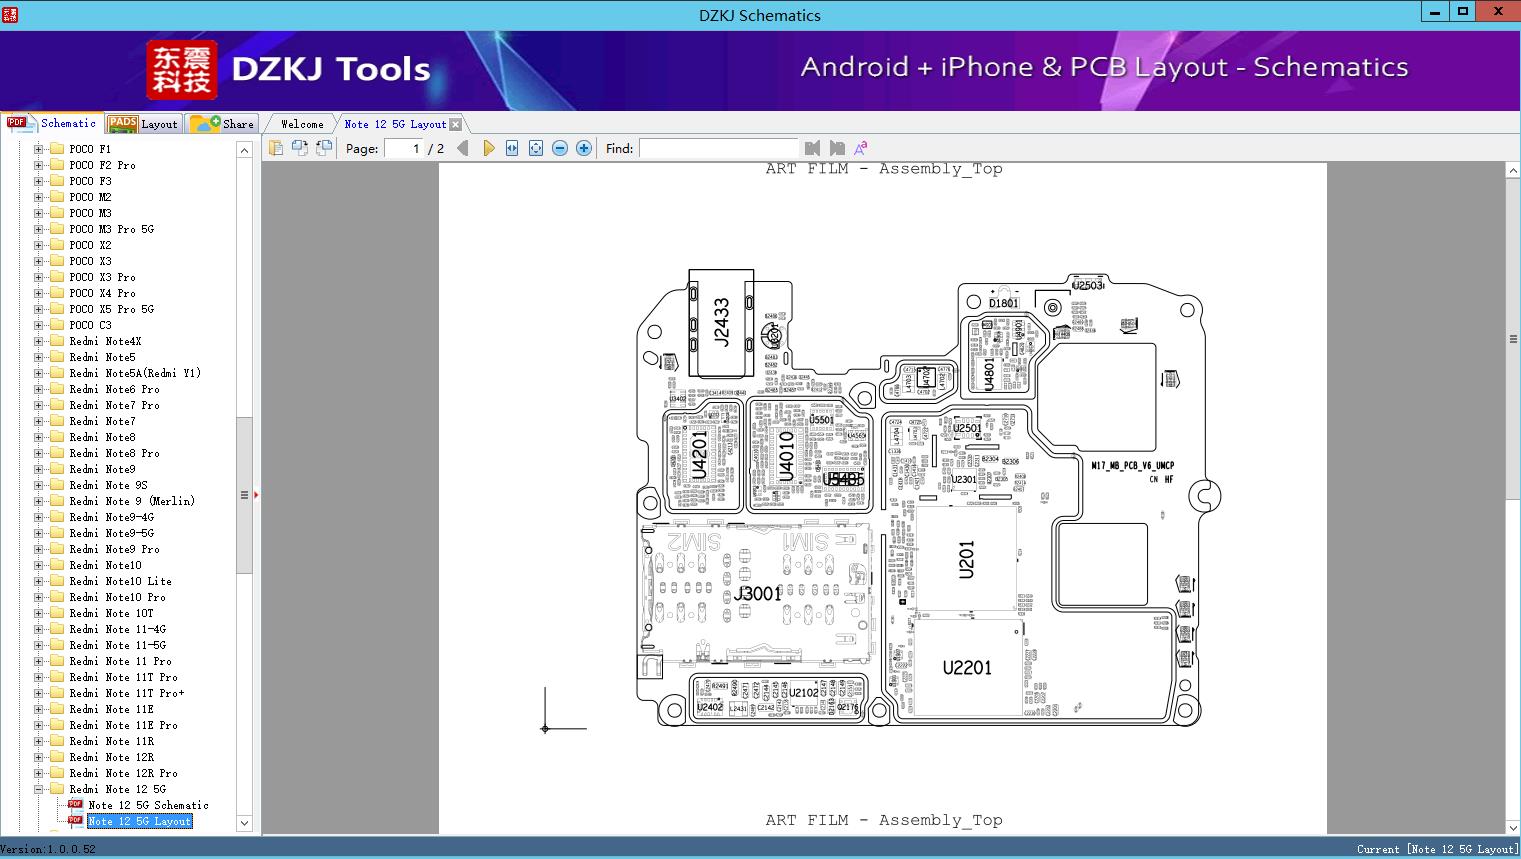Zoom in on the layout
The height and width of the screenshot is (859, 1521).
point(584,148)
